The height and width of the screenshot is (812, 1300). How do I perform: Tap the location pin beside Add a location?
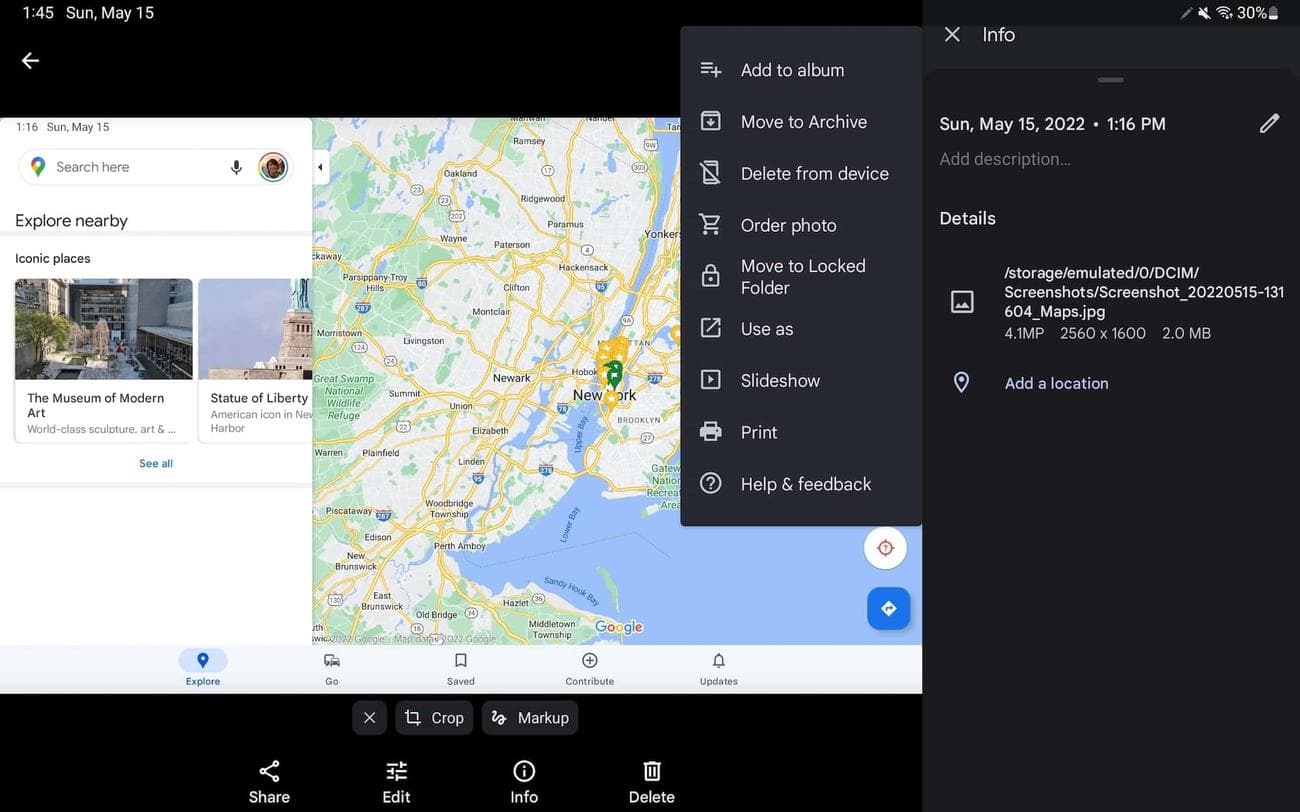960,382
